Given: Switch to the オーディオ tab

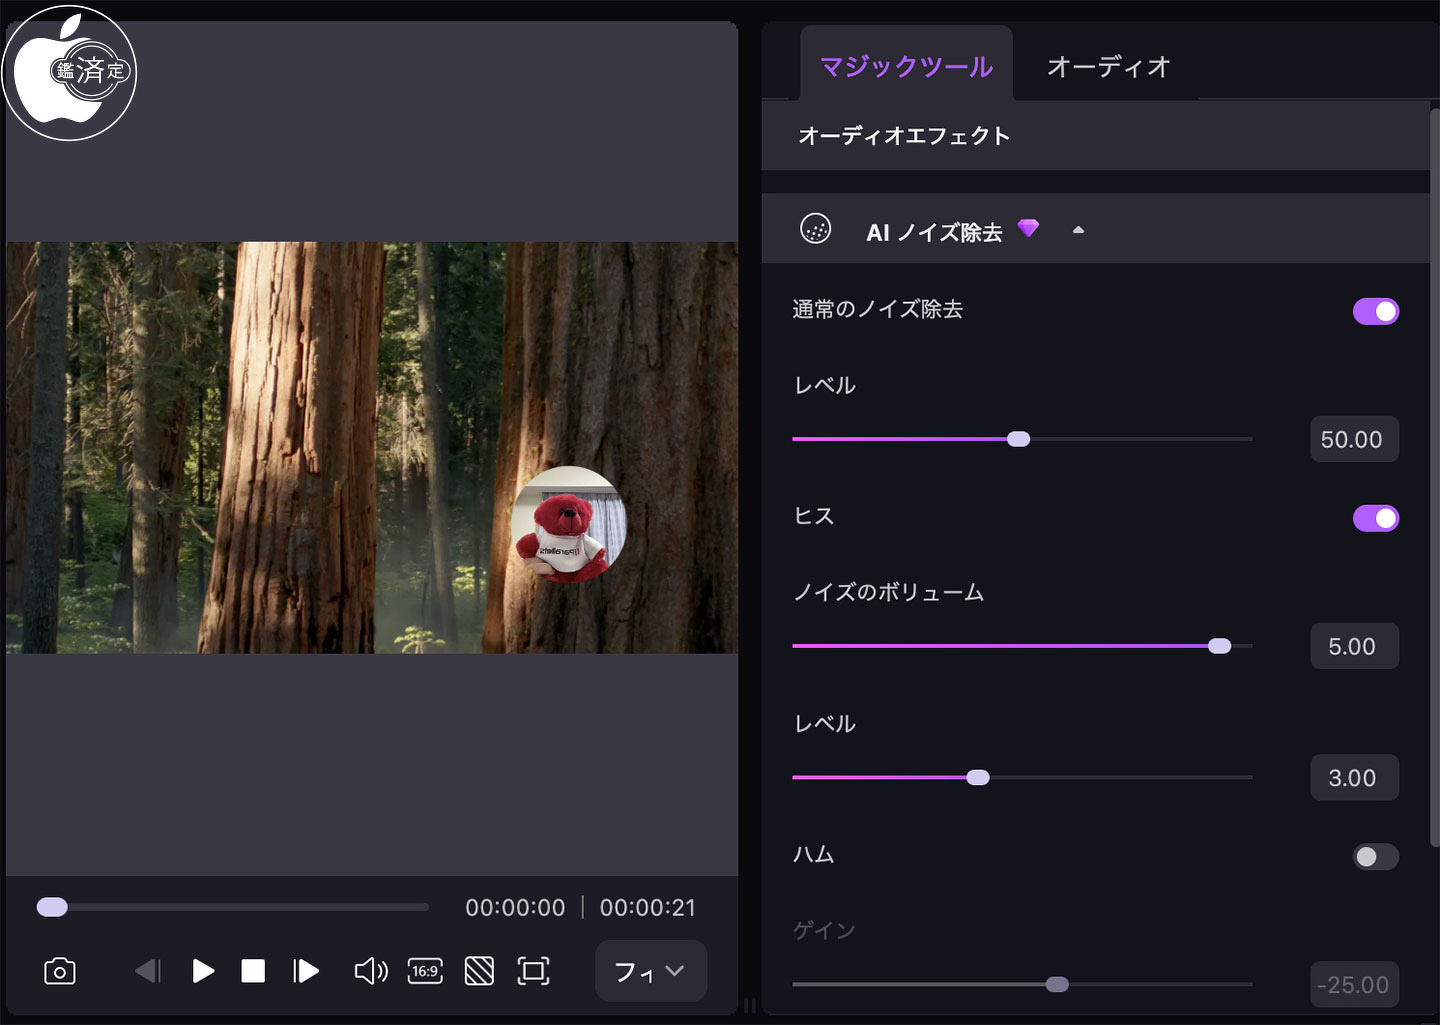Looking at the screenshot, I should point(1108,66).
